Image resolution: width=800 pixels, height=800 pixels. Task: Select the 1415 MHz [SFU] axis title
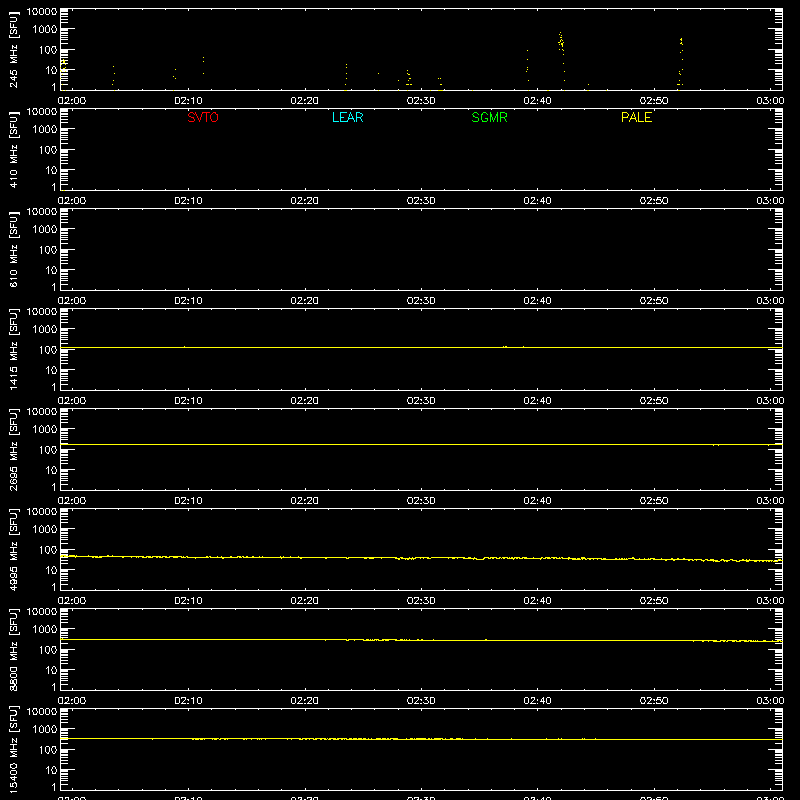[x=13, y=349]
